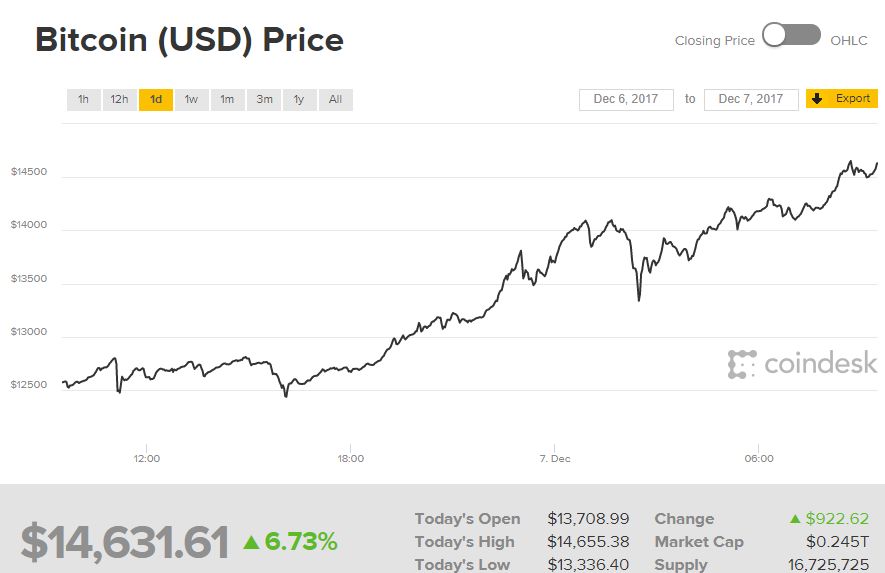The width and height of the screenshot is (885, 573).
Task: Click the green triangle next to 6.73%
Action: pos(252,542)
